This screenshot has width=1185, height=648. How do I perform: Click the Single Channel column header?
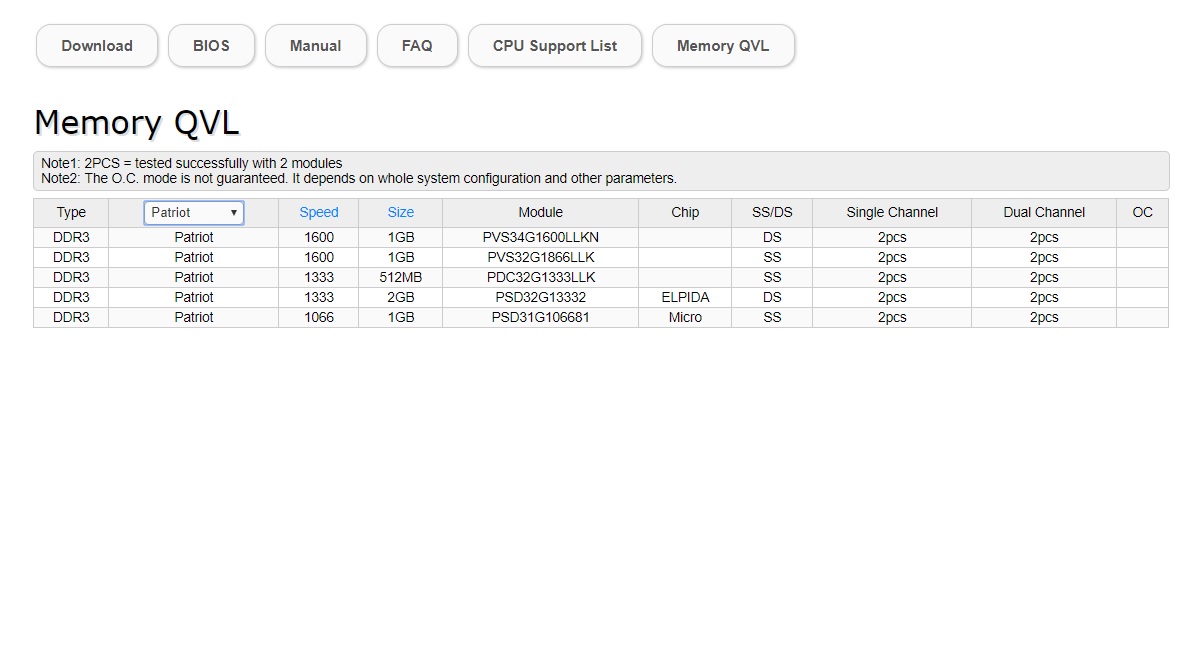(892, 212)
